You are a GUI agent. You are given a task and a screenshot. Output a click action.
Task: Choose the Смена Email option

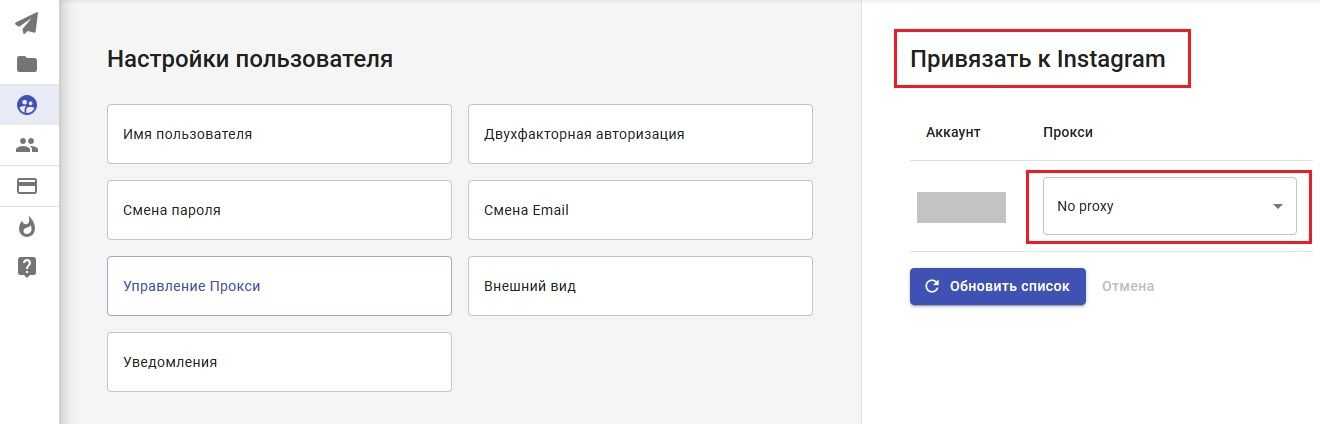click(x=640, y=210)
